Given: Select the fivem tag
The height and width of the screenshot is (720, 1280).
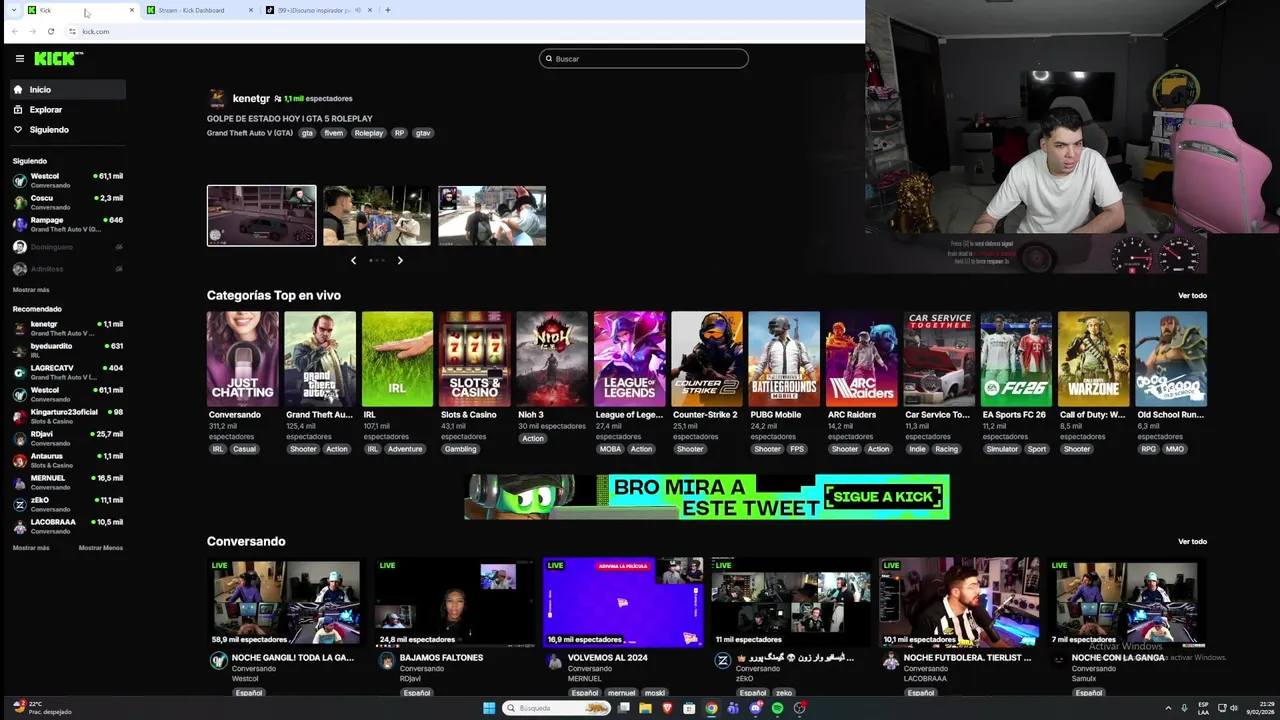Looking at the screenshot, I should (333, 133).
